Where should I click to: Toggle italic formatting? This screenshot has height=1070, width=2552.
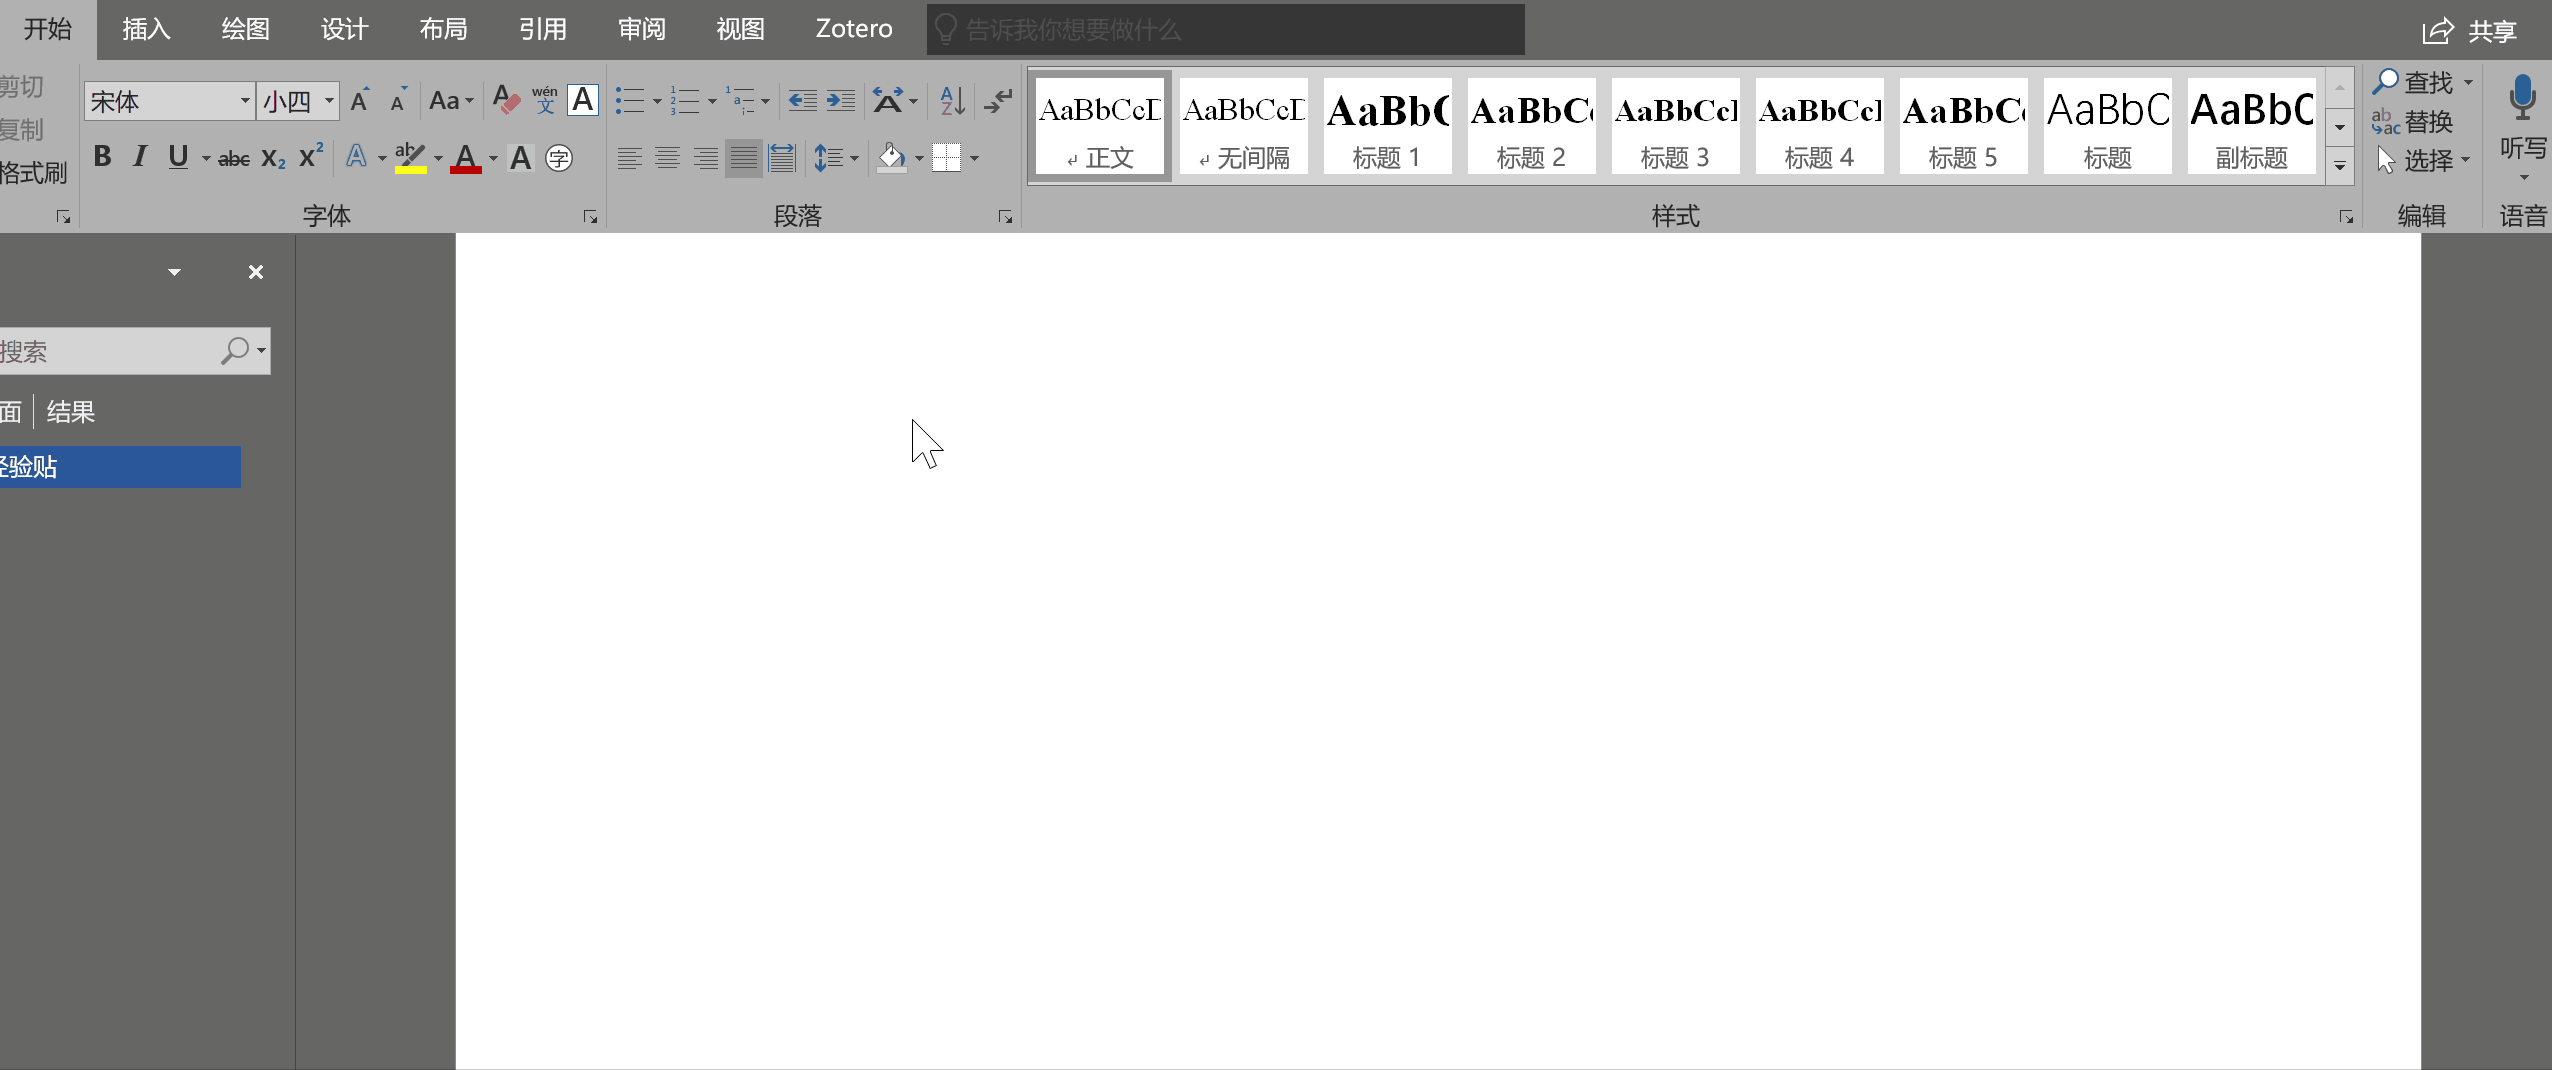pos(140,157)
